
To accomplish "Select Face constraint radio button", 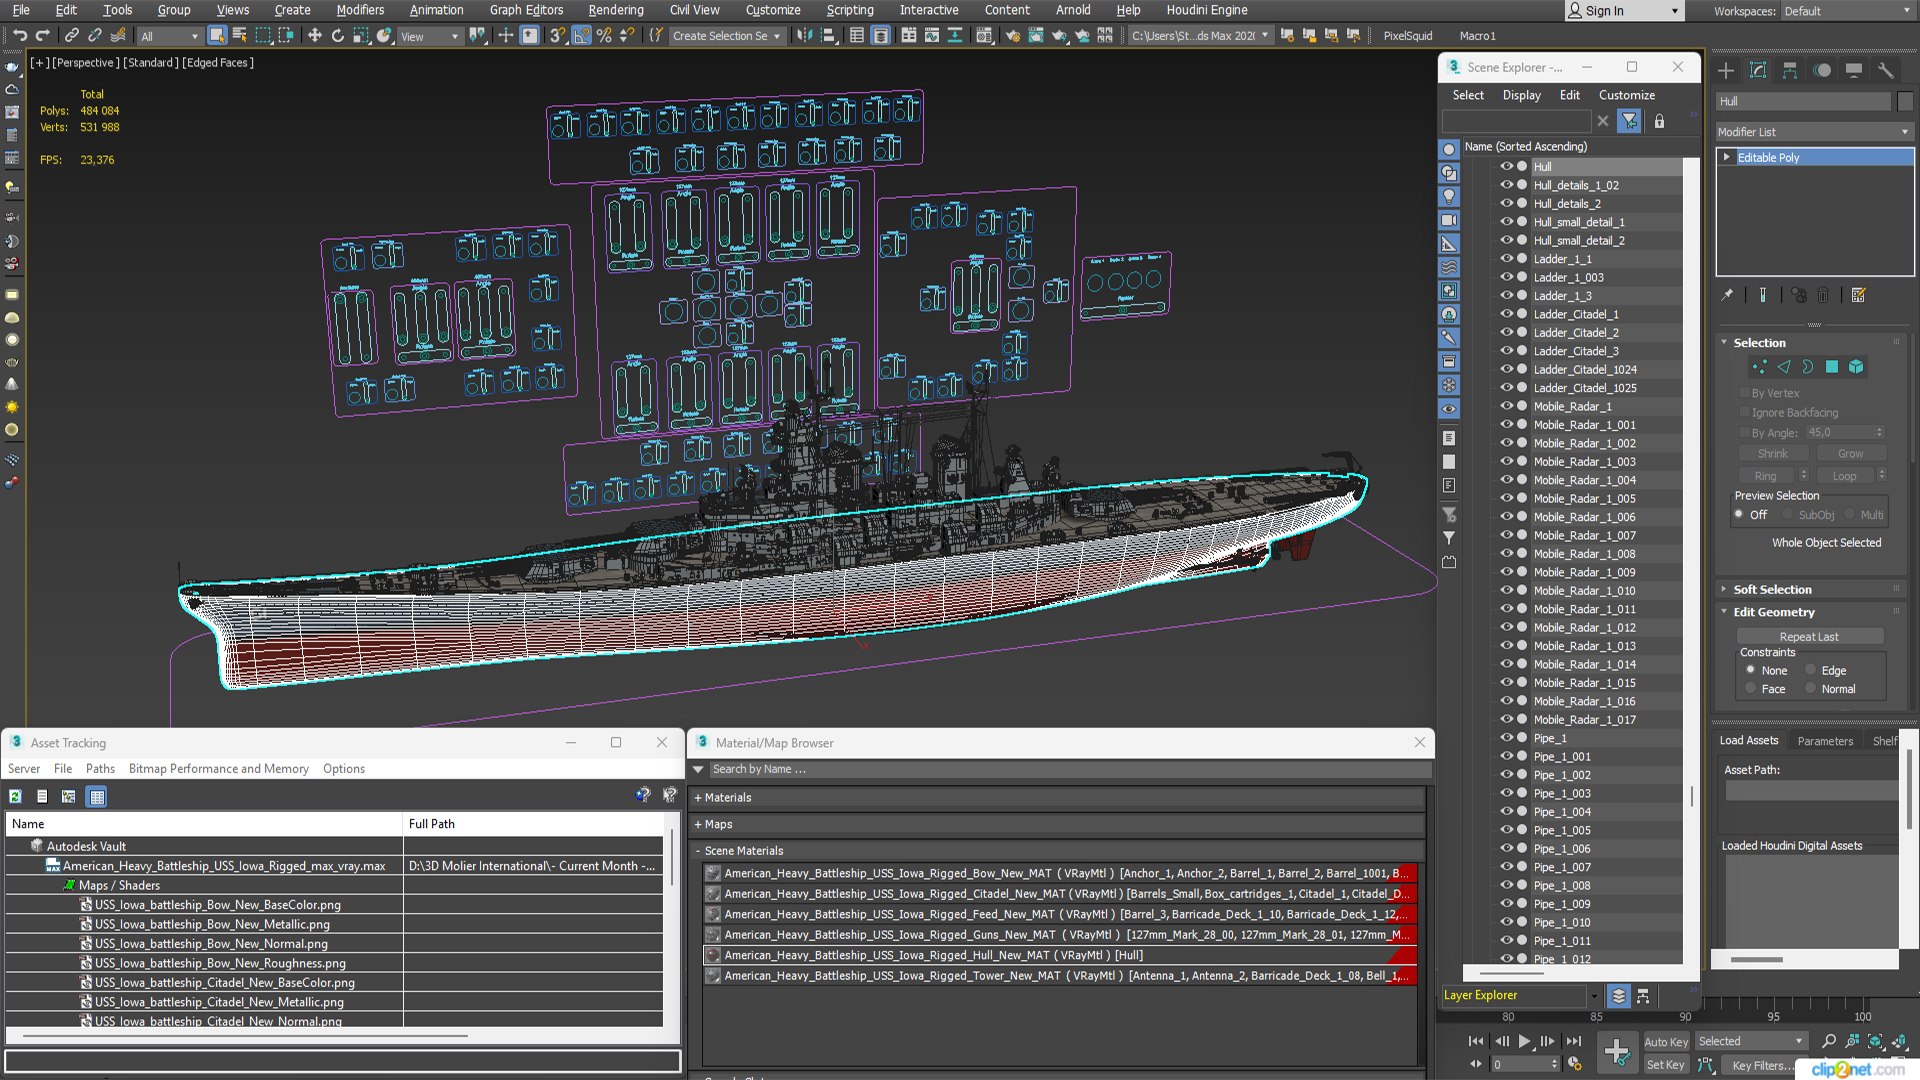I will 1750,689.
